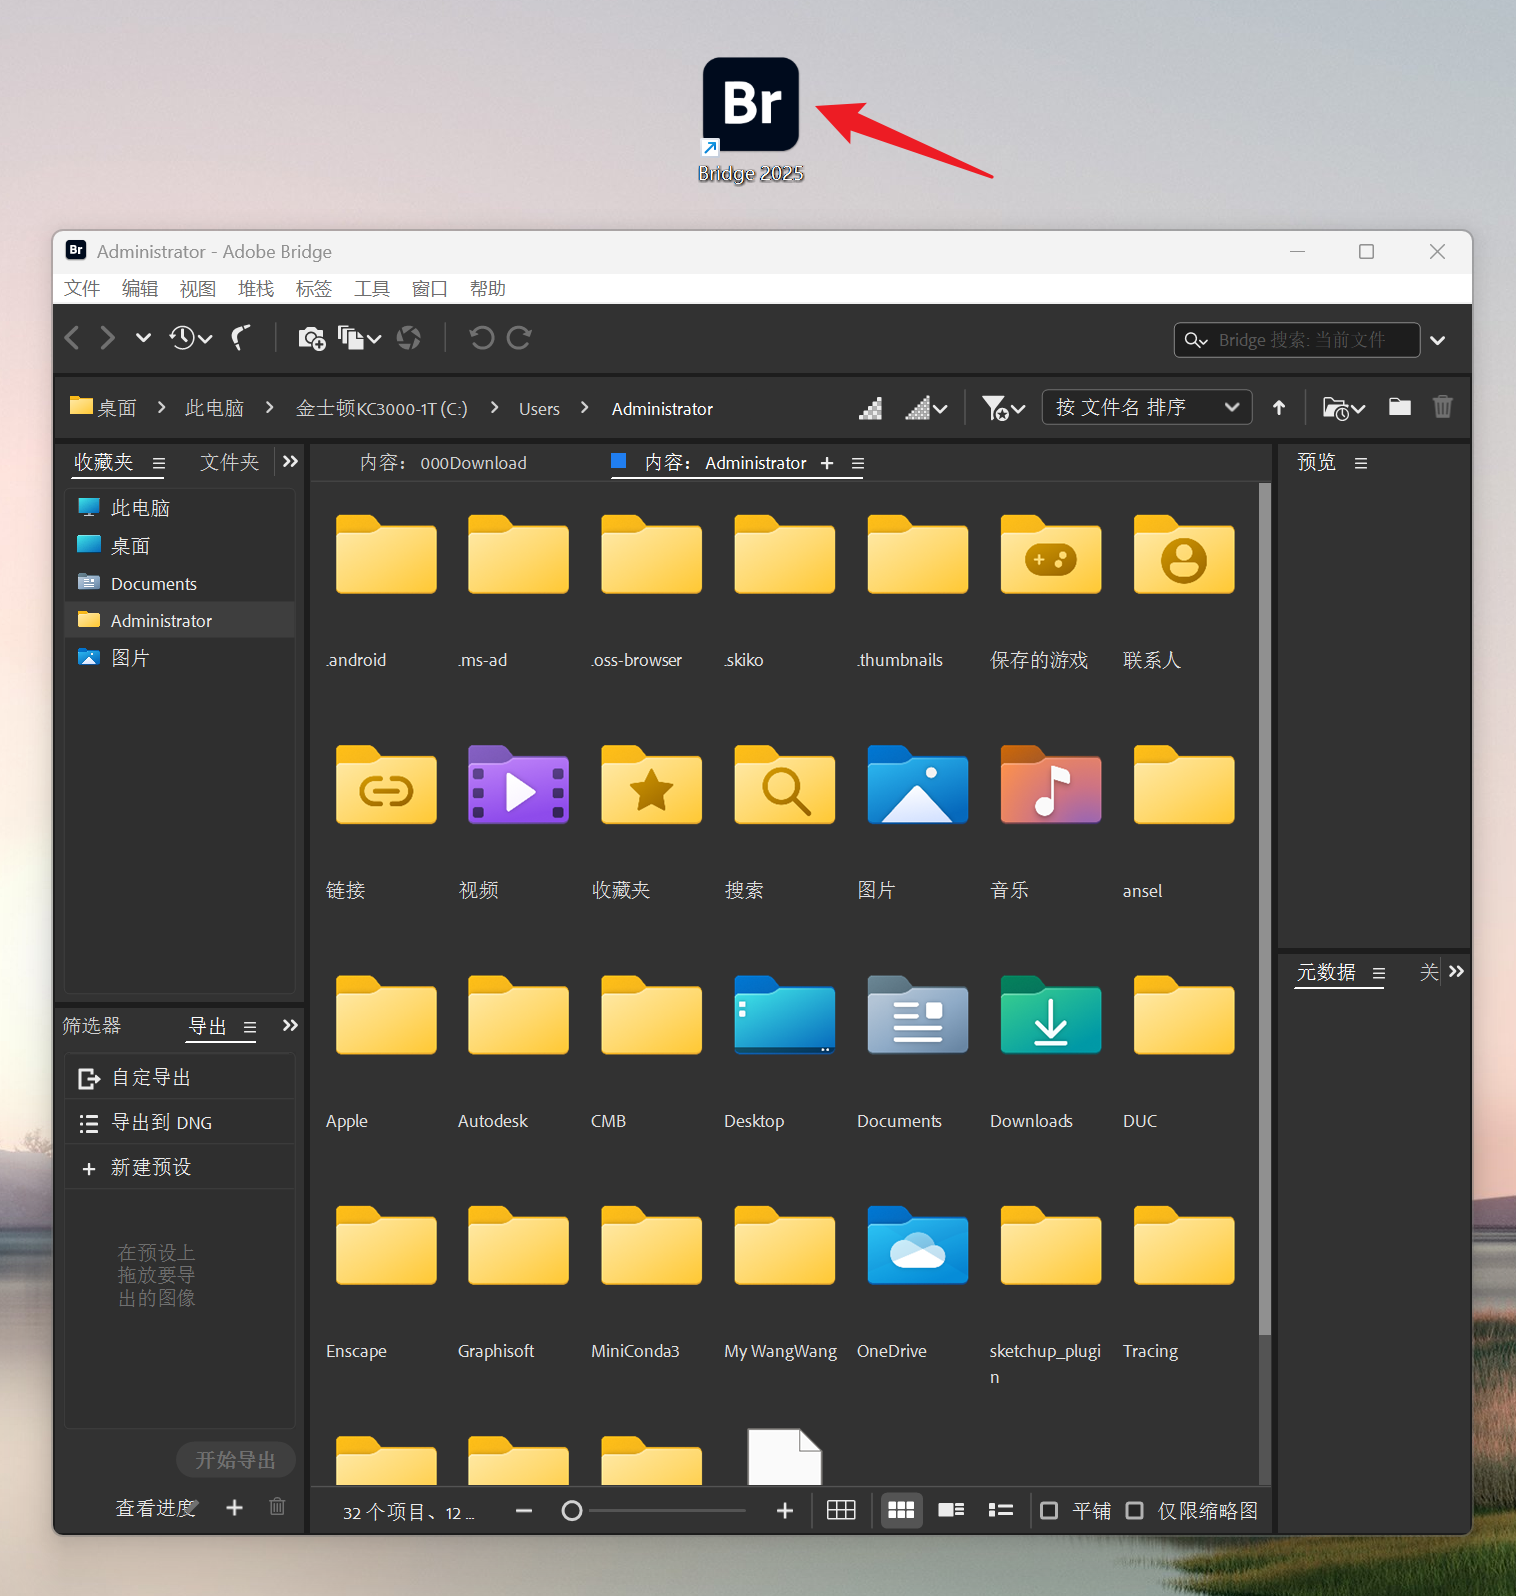Toggle ascending sort order arrow
Screen dimensions: 1516x1596
coord(1279,408)
